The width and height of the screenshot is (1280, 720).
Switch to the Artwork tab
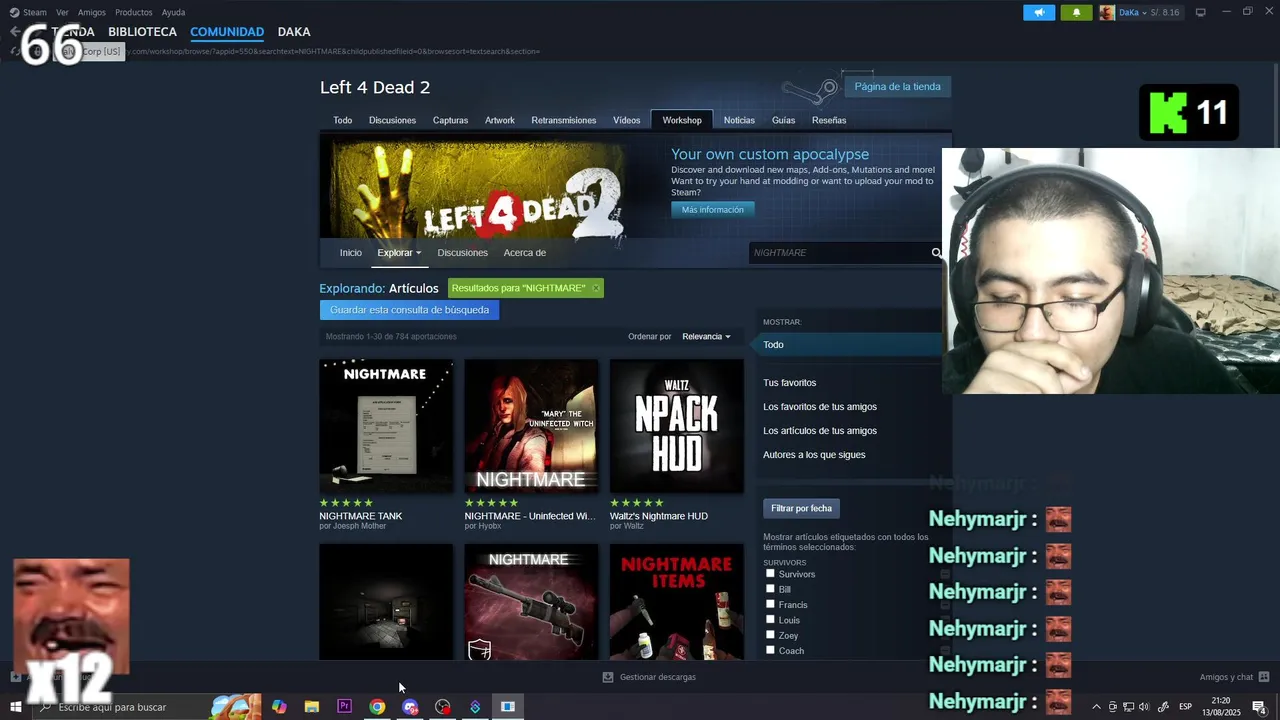click(x=500, y=120)
